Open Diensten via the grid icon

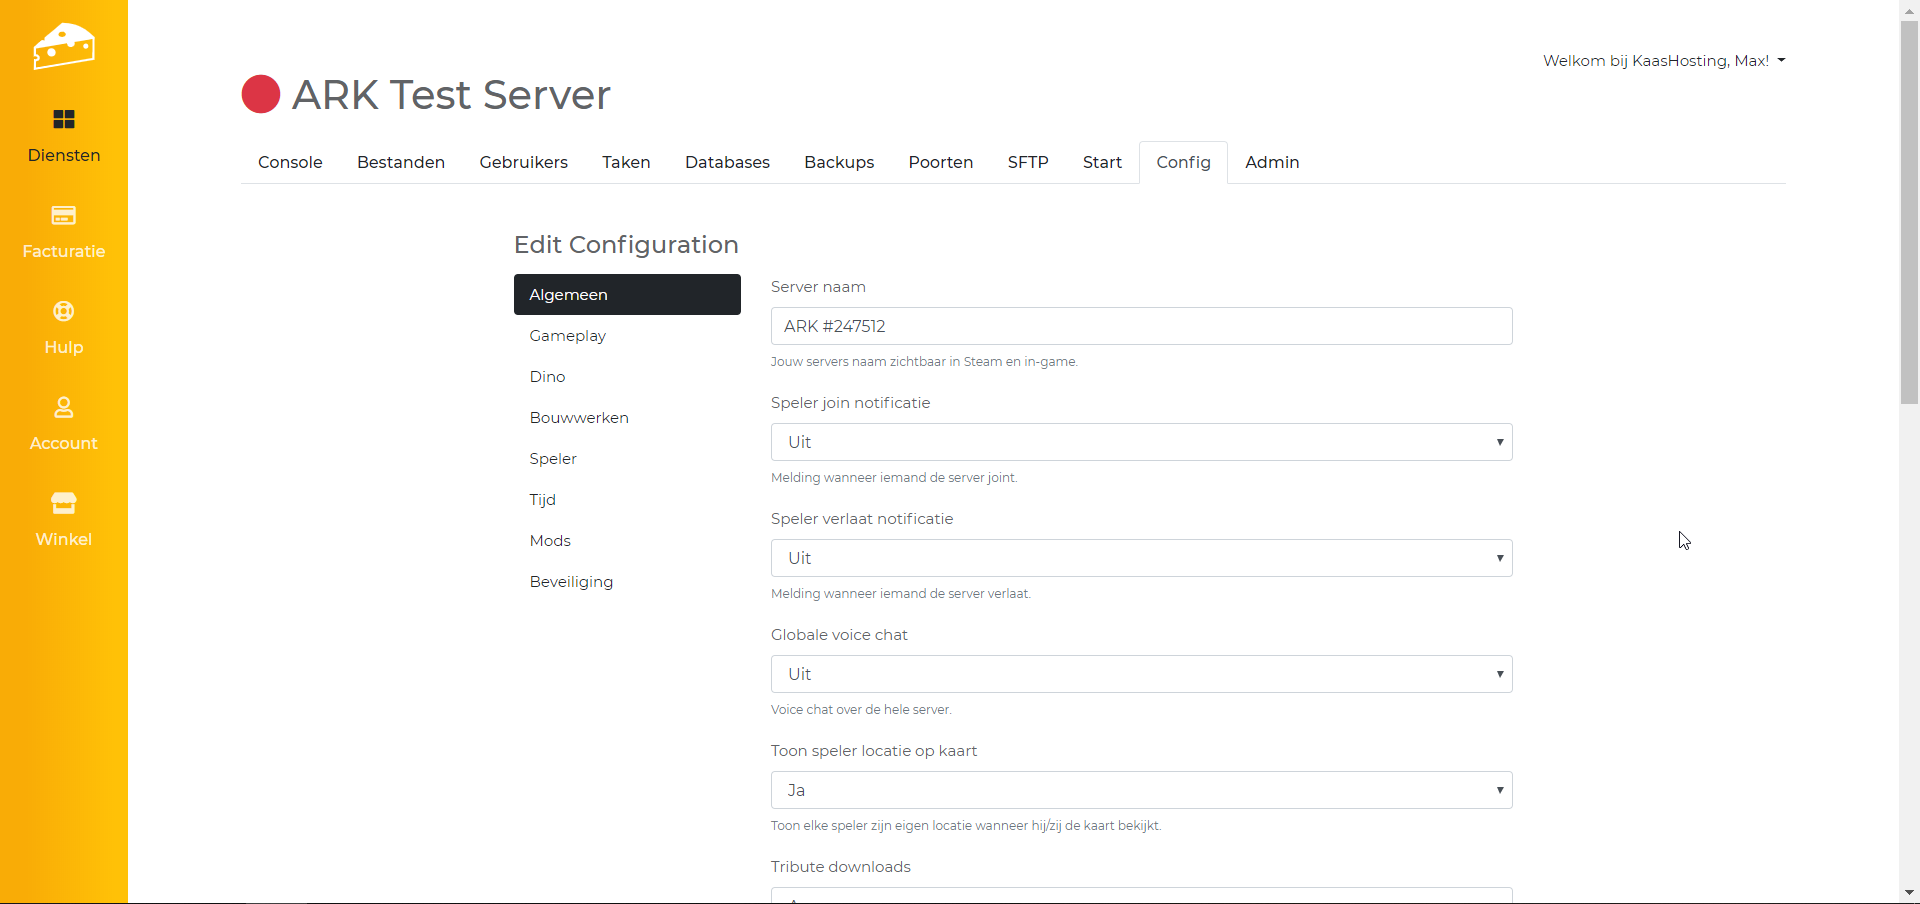64,120
